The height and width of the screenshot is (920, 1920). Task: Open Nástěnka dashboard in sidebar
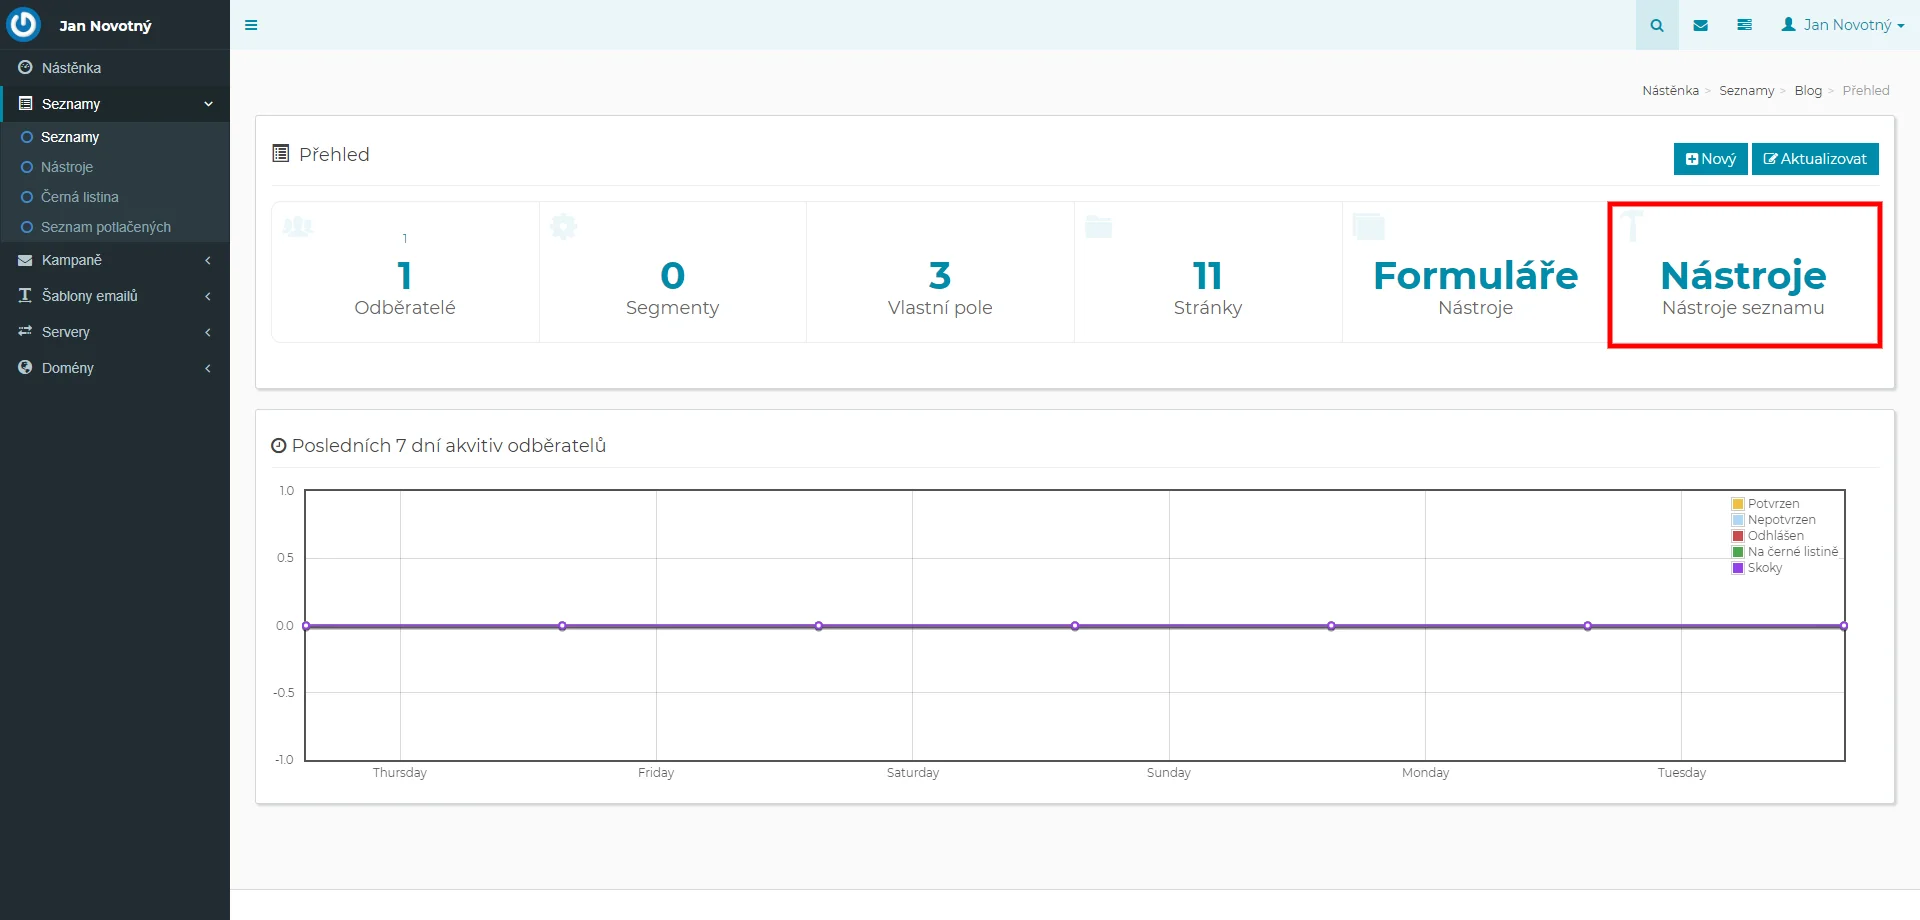click(71, 68)
